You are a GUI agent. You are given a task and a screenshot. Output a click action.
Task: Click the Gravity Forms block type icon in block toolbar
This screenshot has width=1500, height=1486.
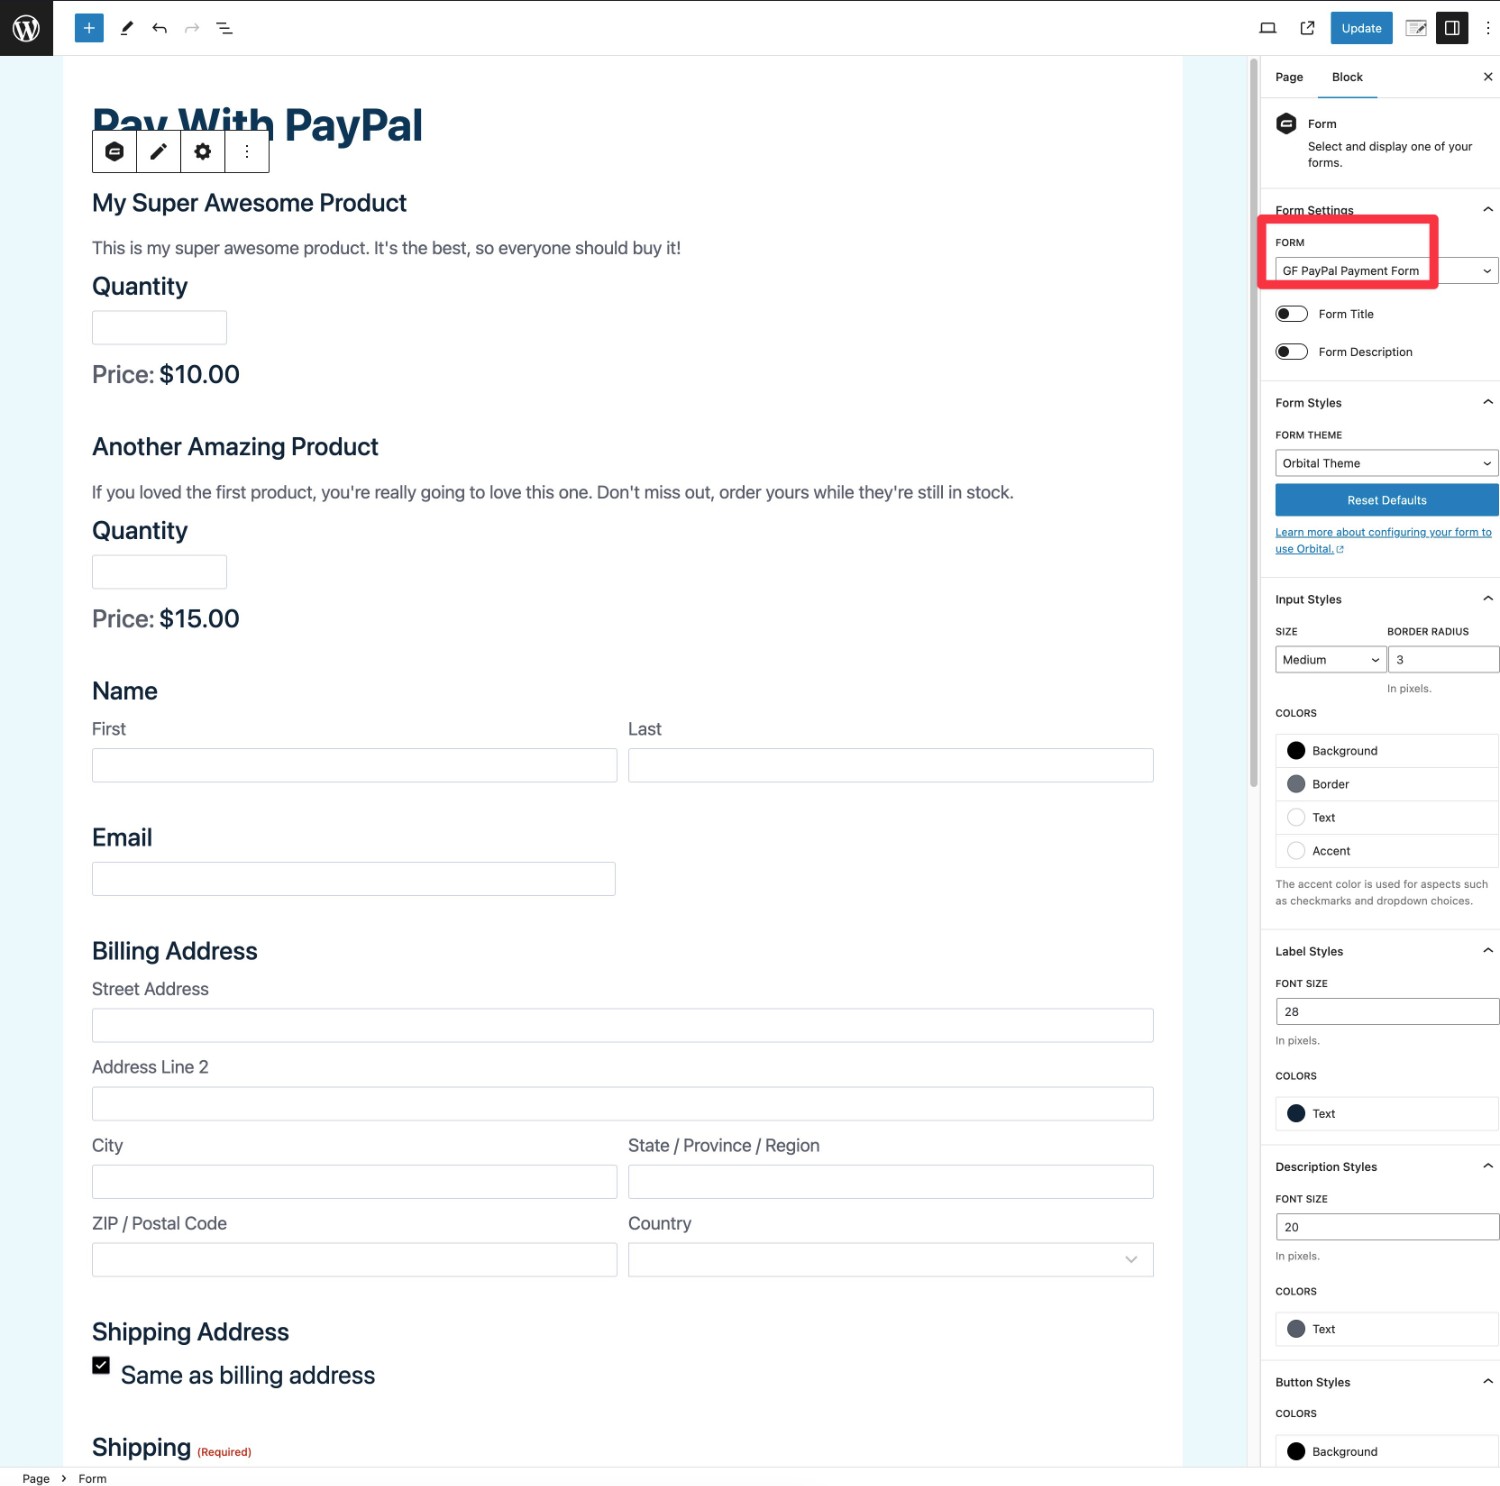coord(115,152)
